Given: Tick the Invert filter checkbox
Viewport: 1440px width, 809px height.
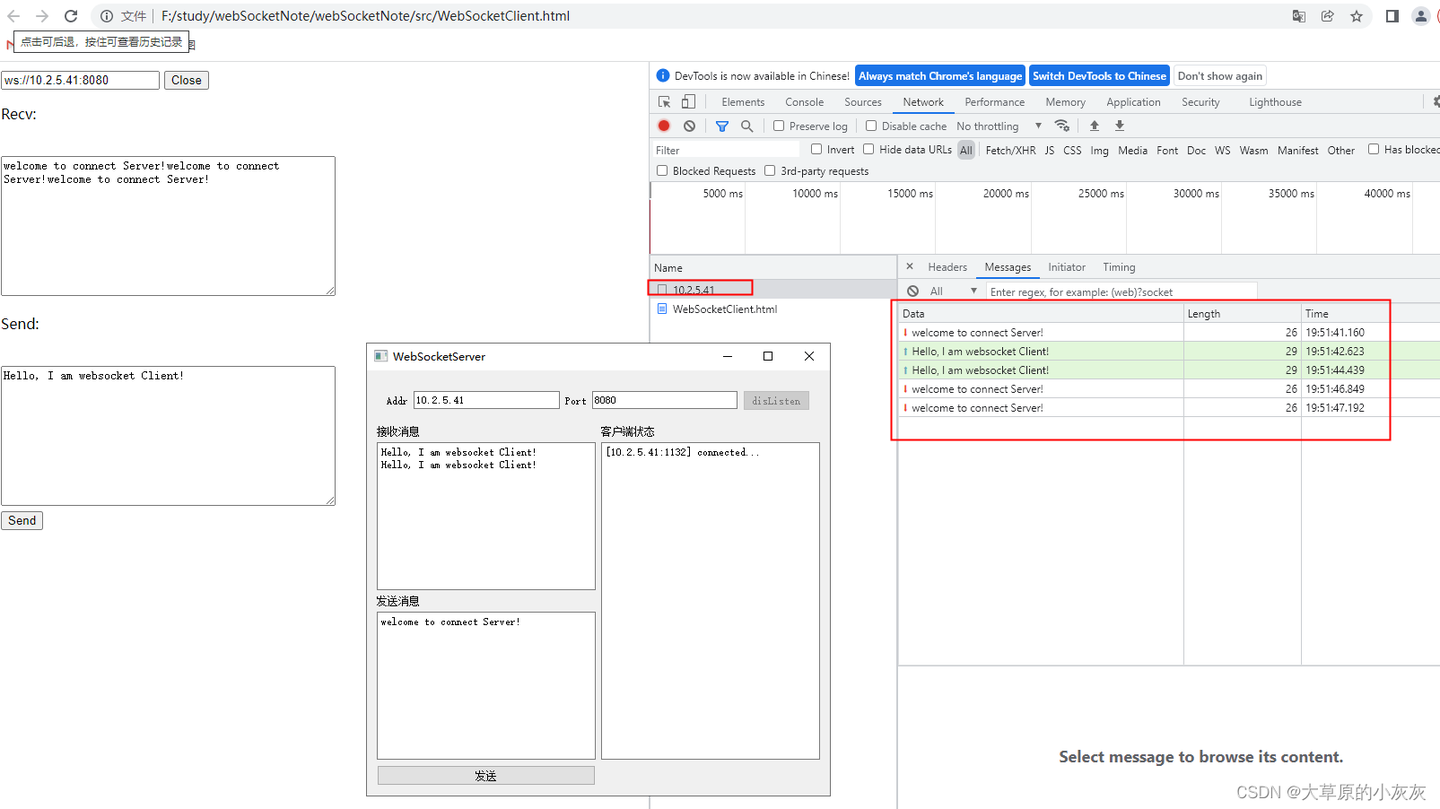Looking at the screenshot, I should (817, 149).
